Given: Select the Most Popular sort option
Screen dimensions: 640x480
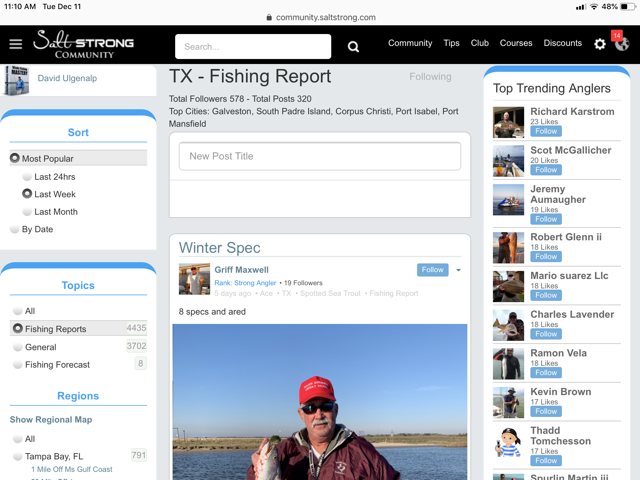Looking at the screenshot, I should click(x=78, y=158).
